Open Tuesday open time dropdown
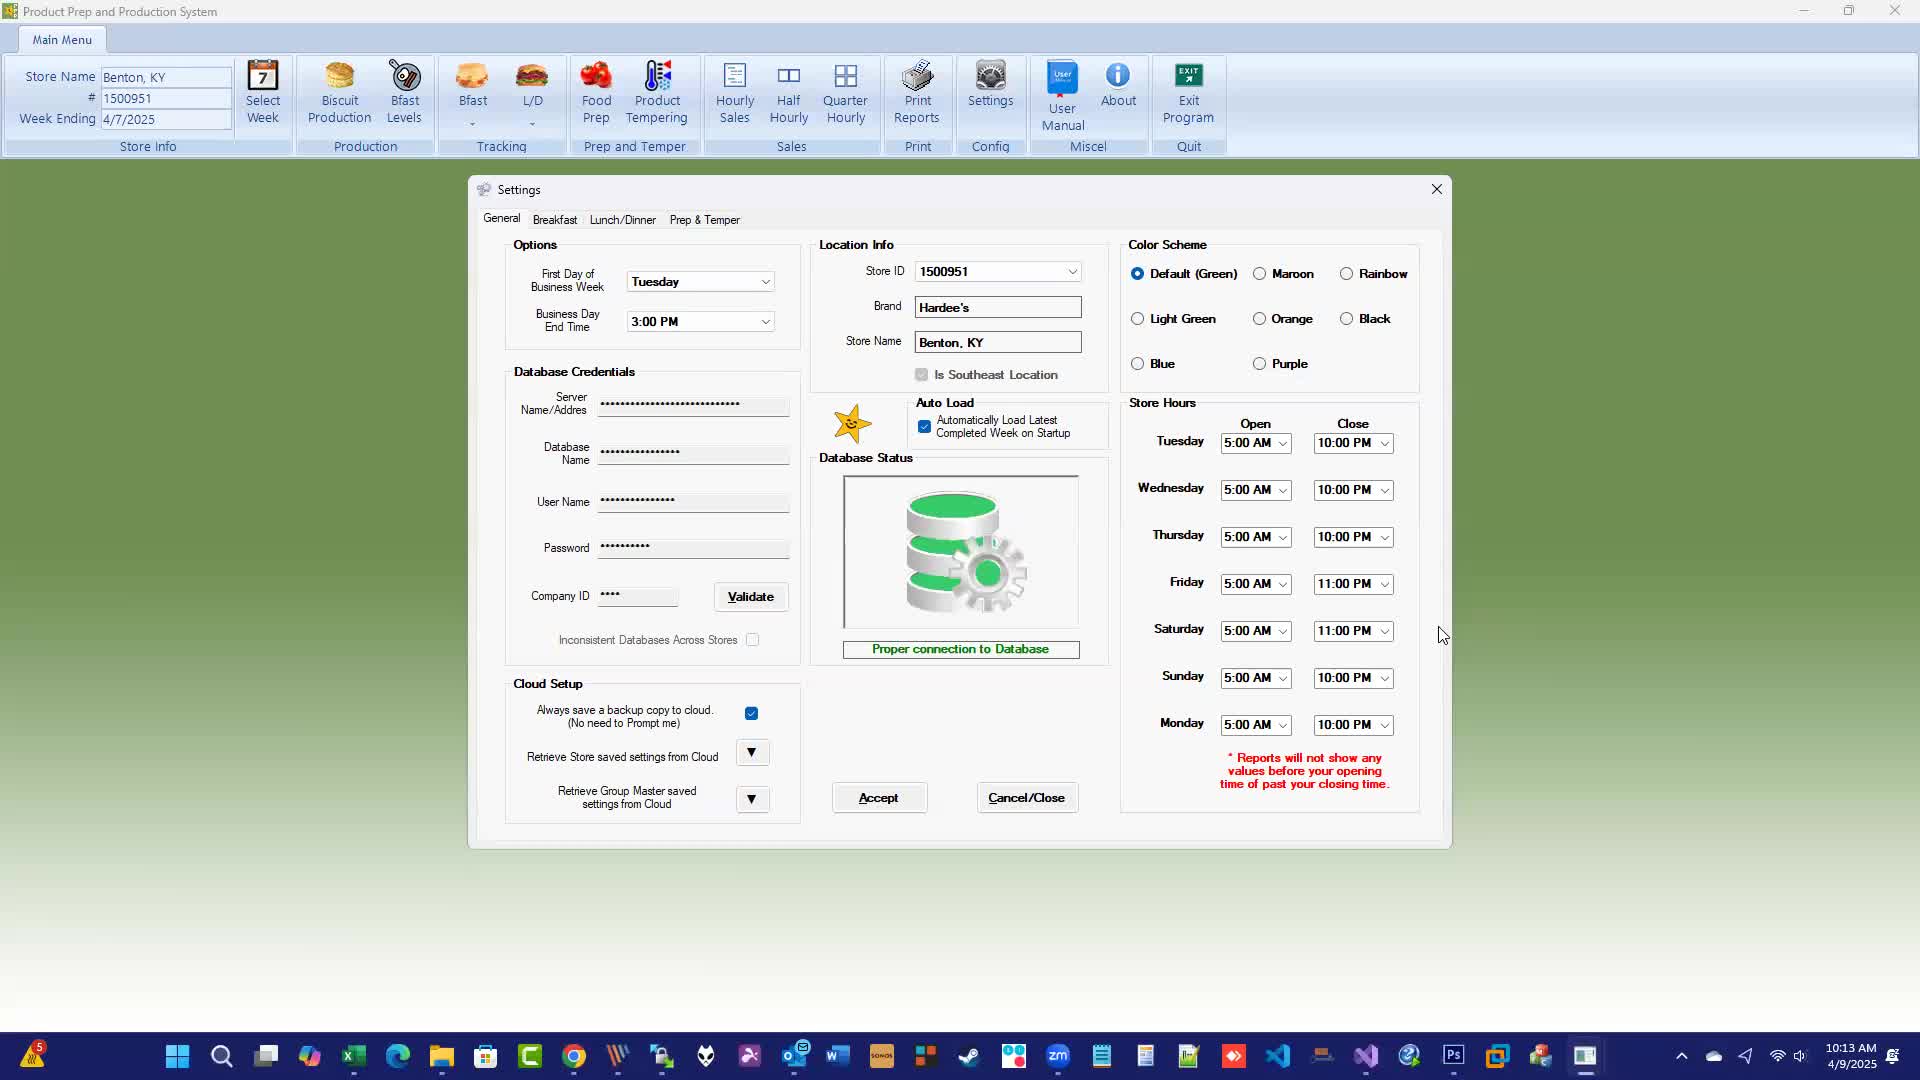 [1256, 443]
